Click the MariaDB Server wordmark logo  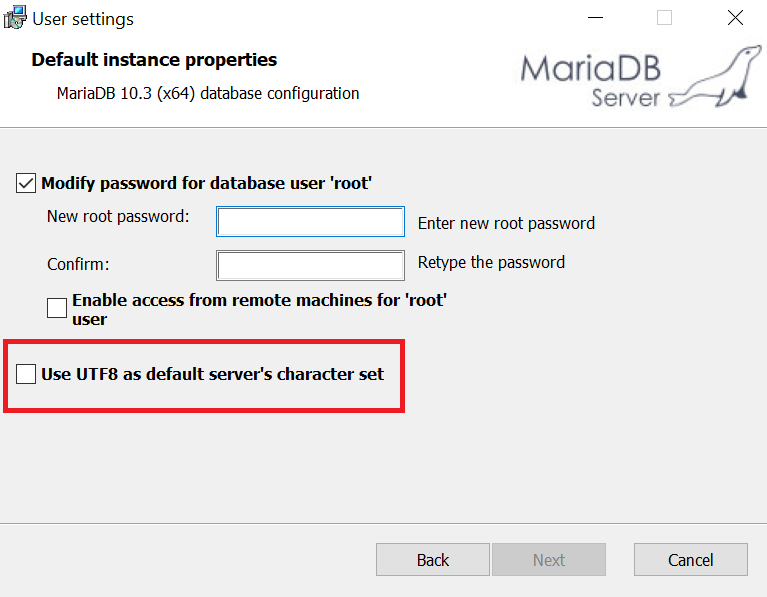pyautogui.click(x=591, y=80)
